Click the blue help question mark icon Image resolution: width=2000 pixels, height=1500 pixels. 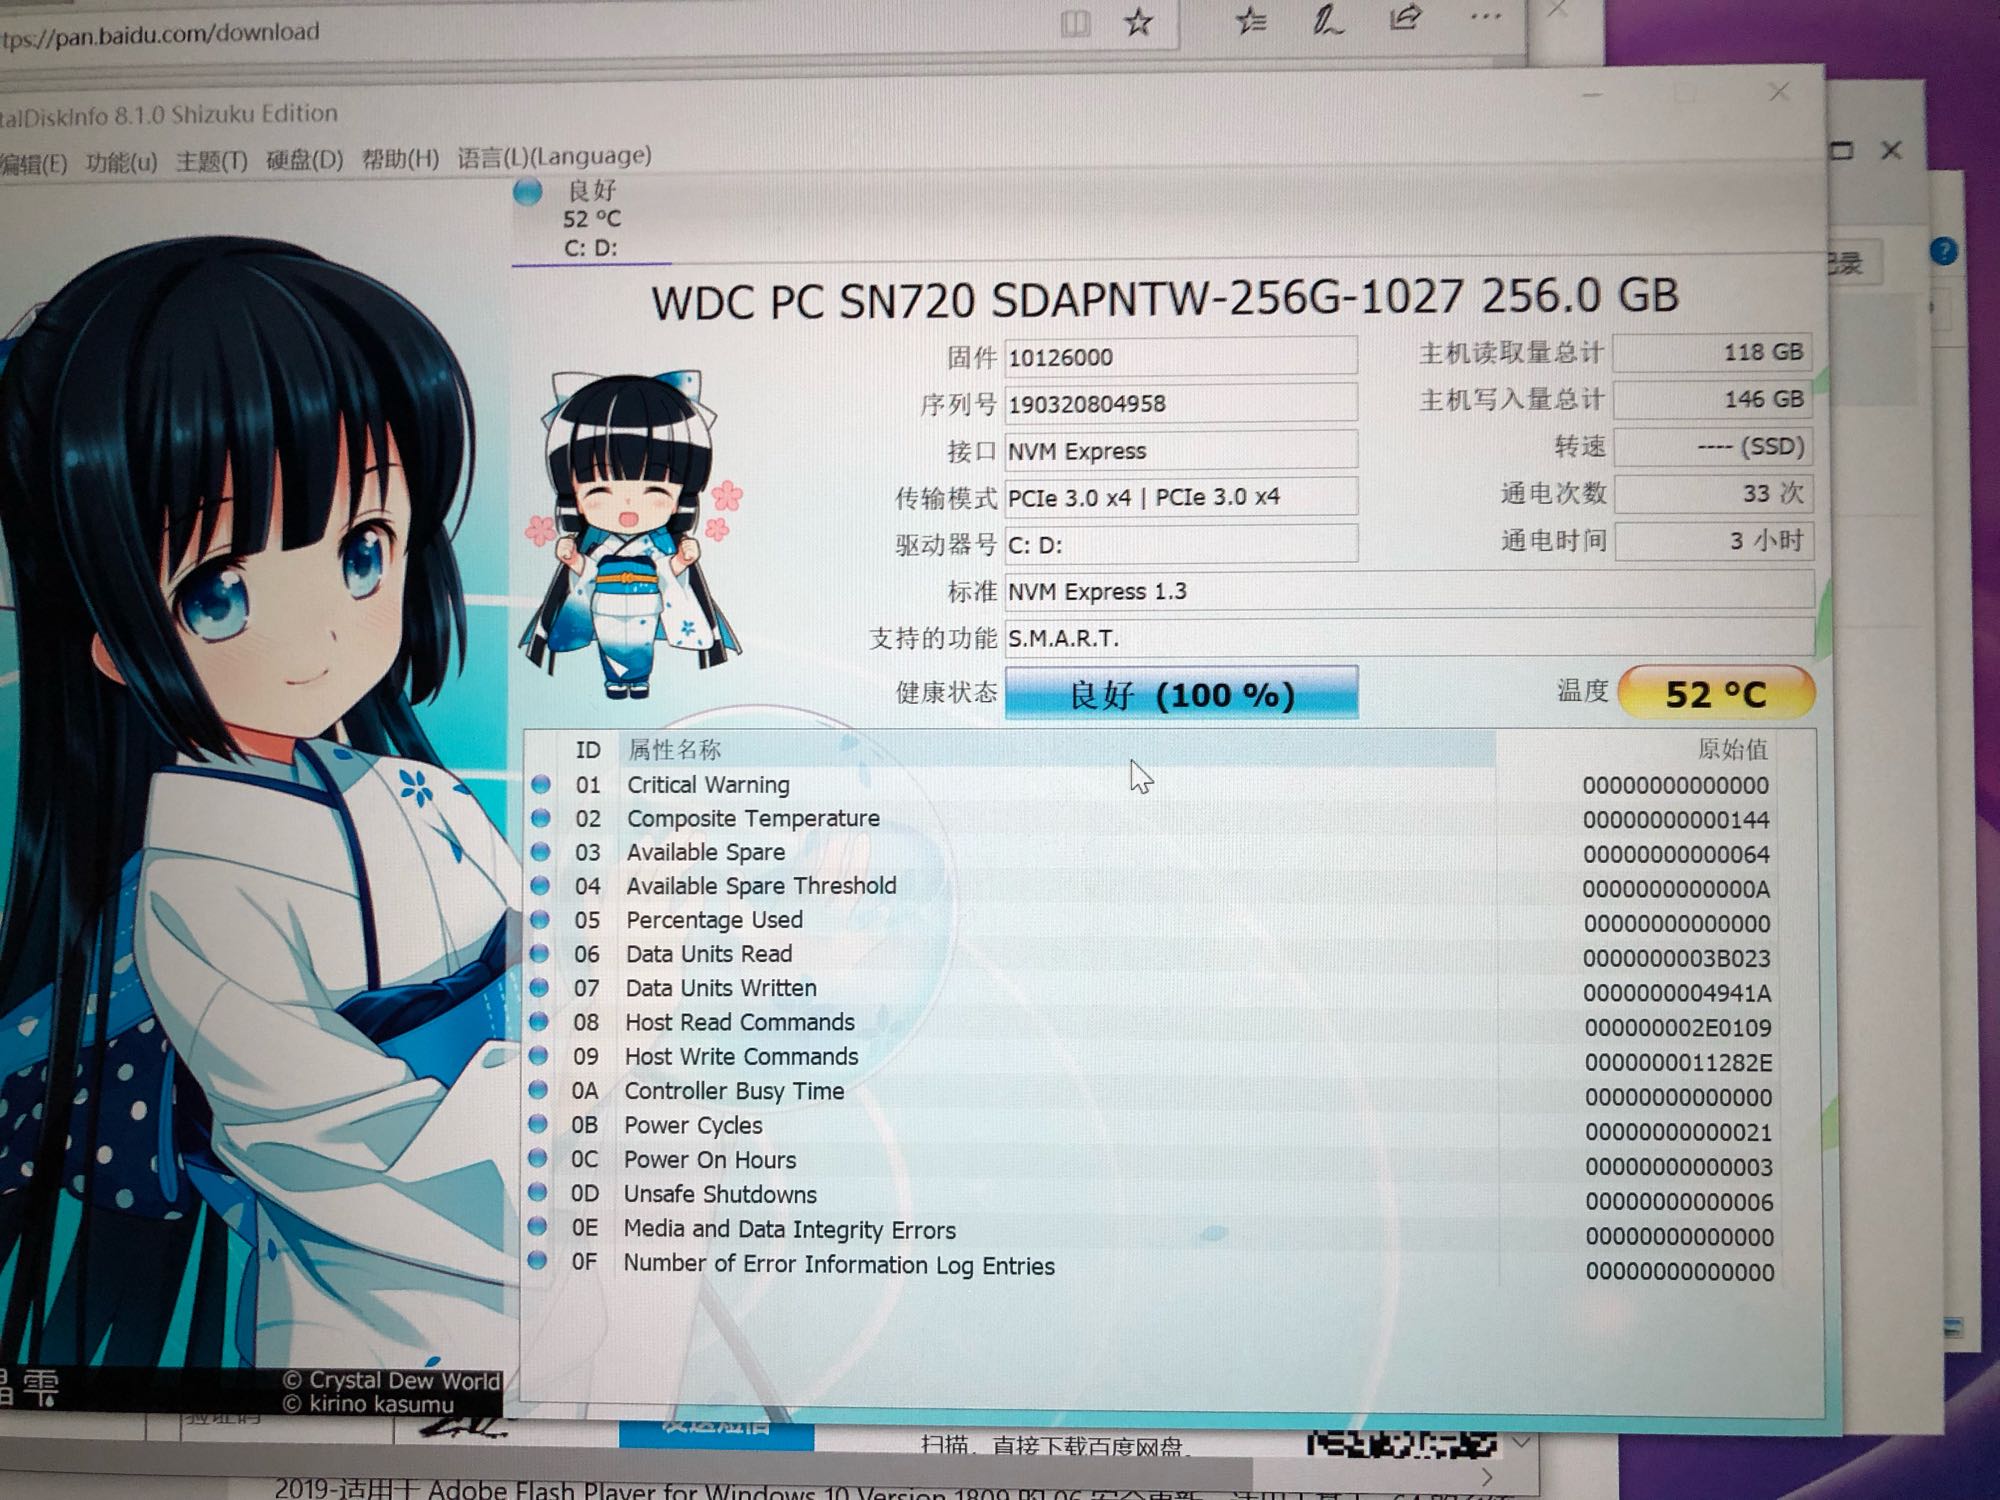click(x=1943, y=251)
